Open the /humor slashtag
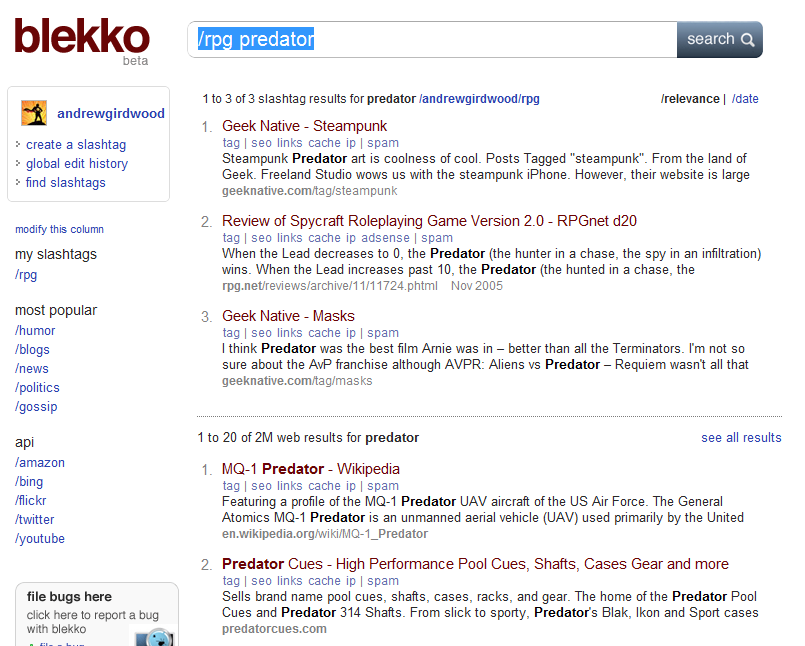 (x=35, y=330)
